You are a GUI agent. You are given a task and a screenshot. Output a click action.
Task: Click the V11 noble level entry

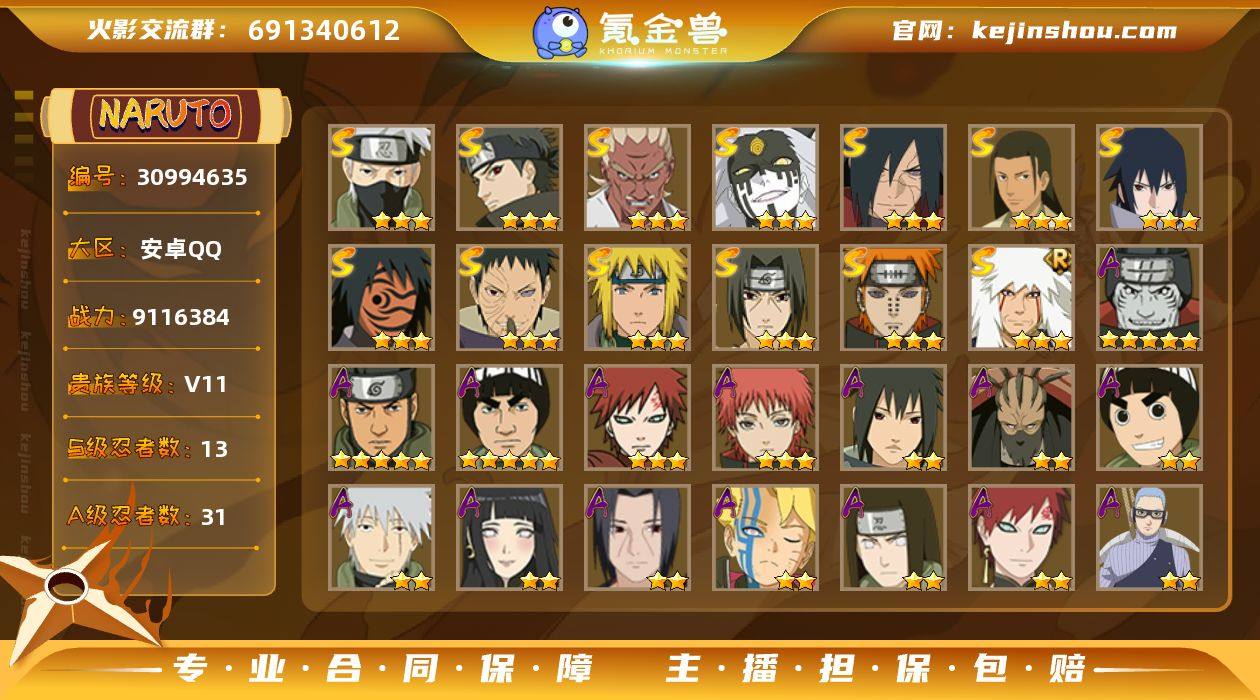pos(162,384)
